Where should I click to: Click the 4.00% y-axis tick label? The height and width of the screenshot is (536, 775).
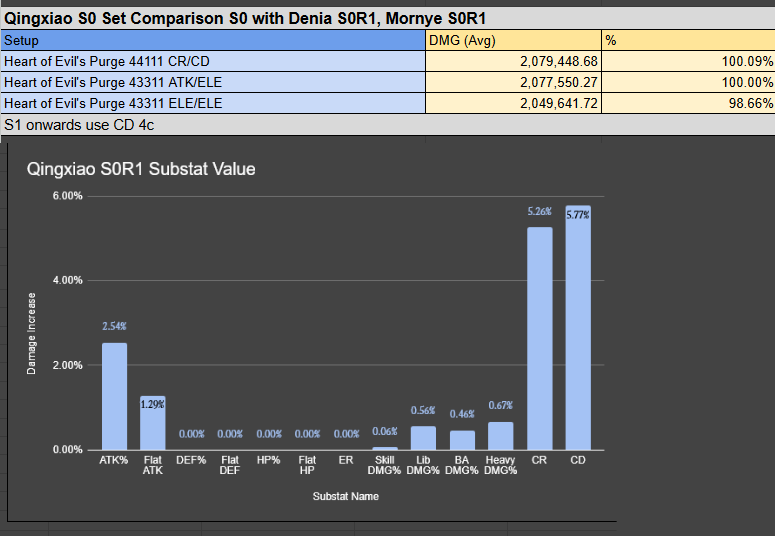tap(68, 280)
